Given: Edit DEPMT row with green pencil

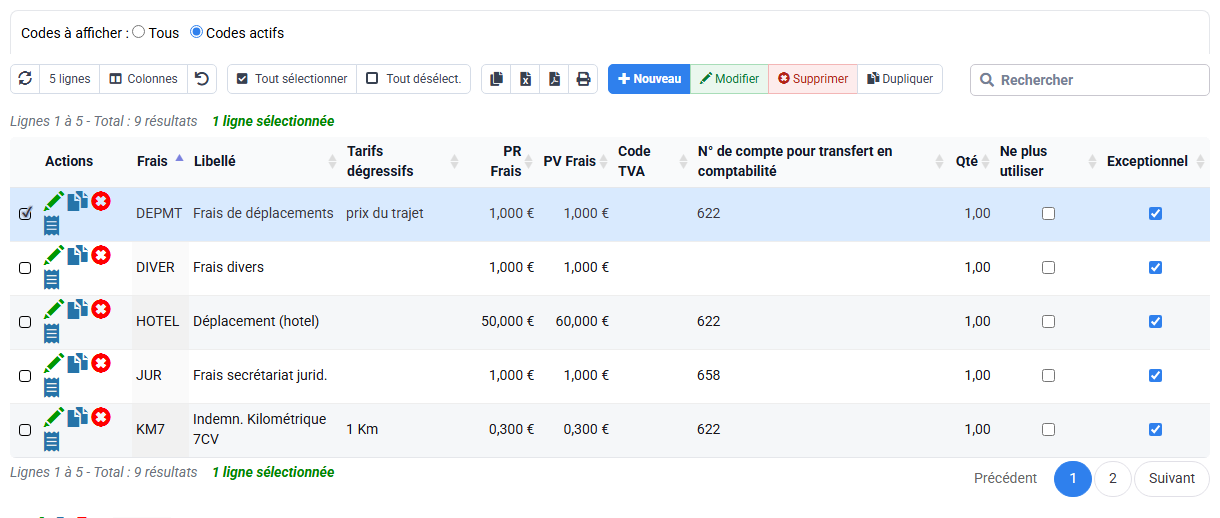Looking at the screenshot, I should [x=54, y=201].
